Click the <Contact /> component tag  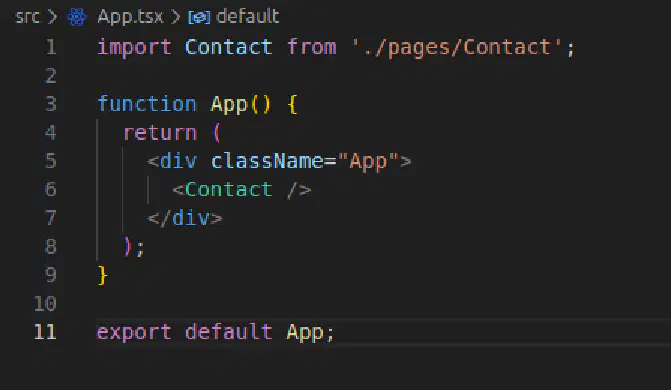pyautogui.click(x=242, y=190)
